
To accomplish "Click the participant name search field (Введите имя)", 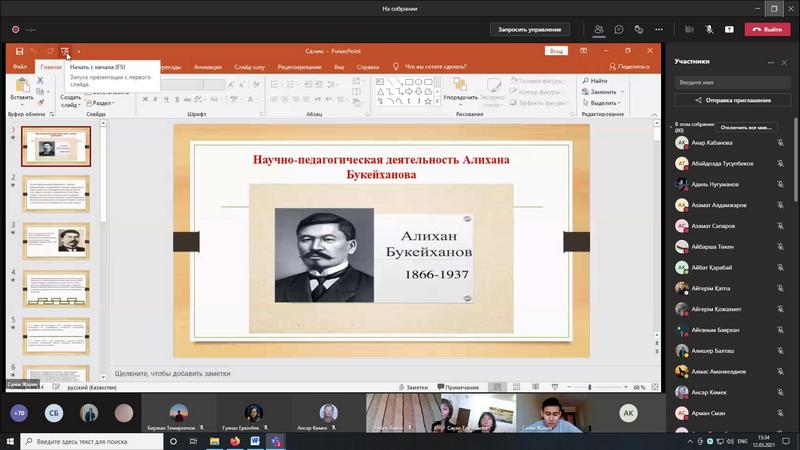I will point(733,82).
